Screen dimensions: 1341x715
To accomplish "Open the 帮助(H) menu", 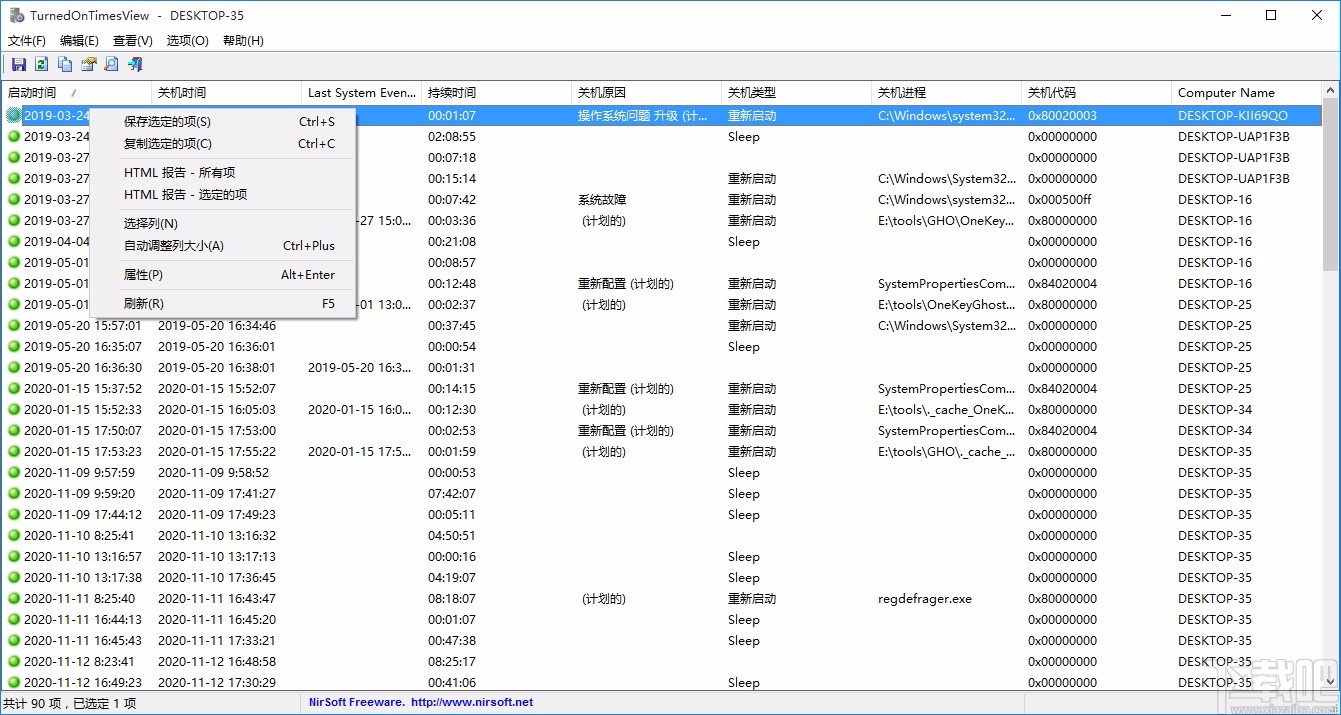I will tap(241, 40).
